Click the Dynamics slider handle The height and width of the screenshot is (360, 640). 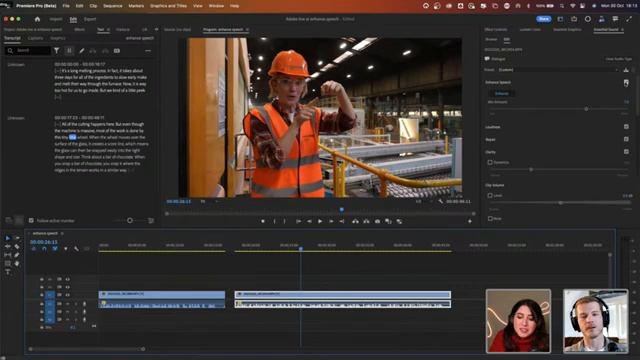pyautogui.click(x=531, y=169)
